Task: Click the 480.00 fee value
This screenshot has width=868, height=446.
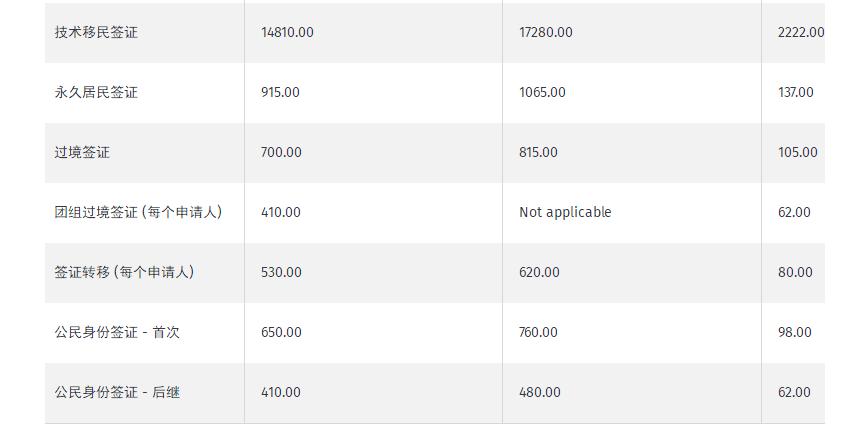Action: pyautogui.click(x=540, y=392)
